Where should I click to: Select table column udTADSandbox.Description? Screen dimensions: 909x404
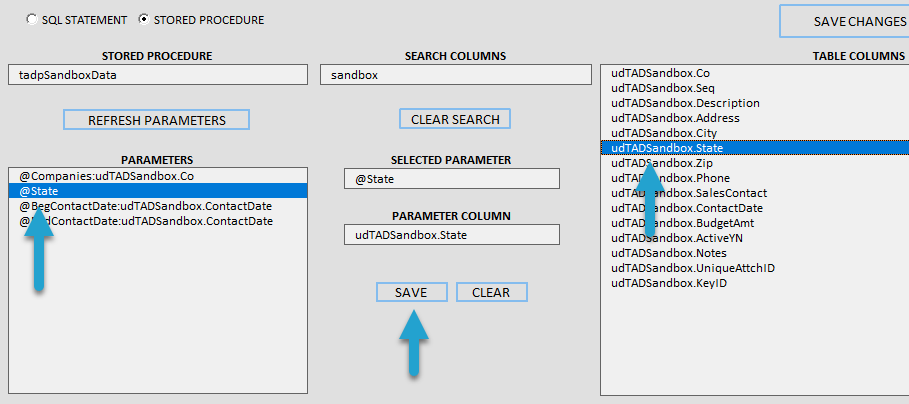pyautogui.click(x=755, y=103)
